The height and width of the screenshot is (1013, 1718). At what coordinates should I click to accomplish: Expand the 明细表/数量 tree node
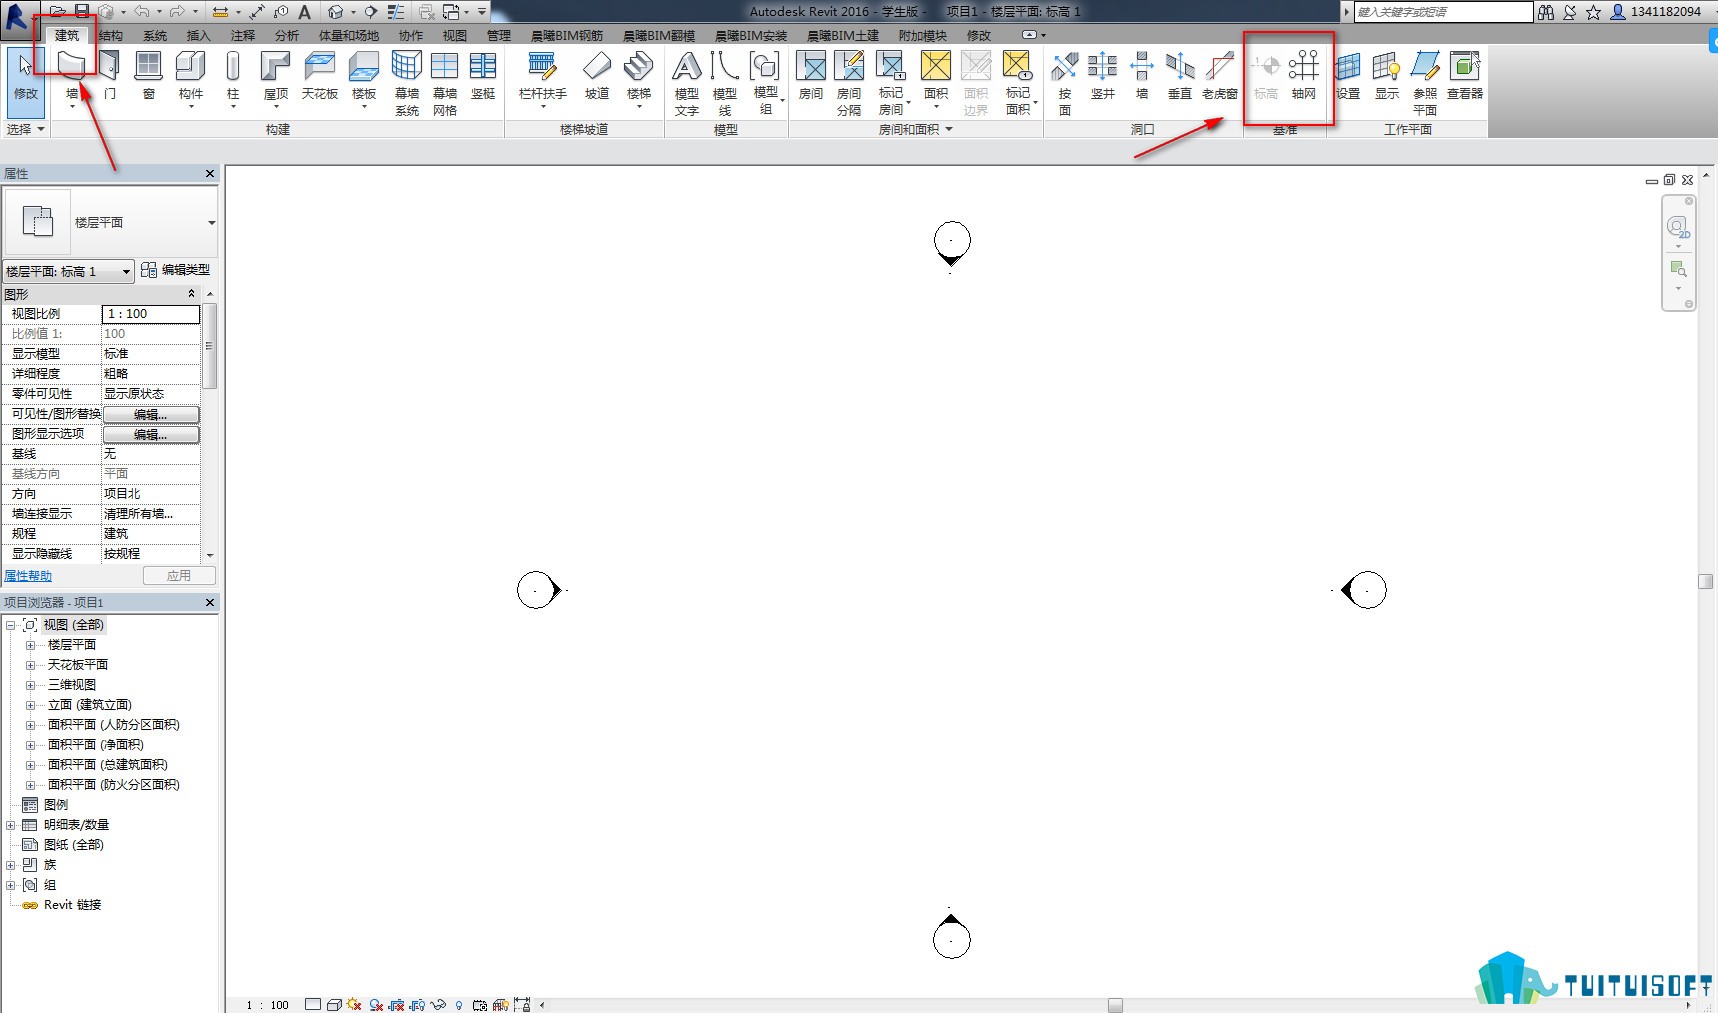10,825
